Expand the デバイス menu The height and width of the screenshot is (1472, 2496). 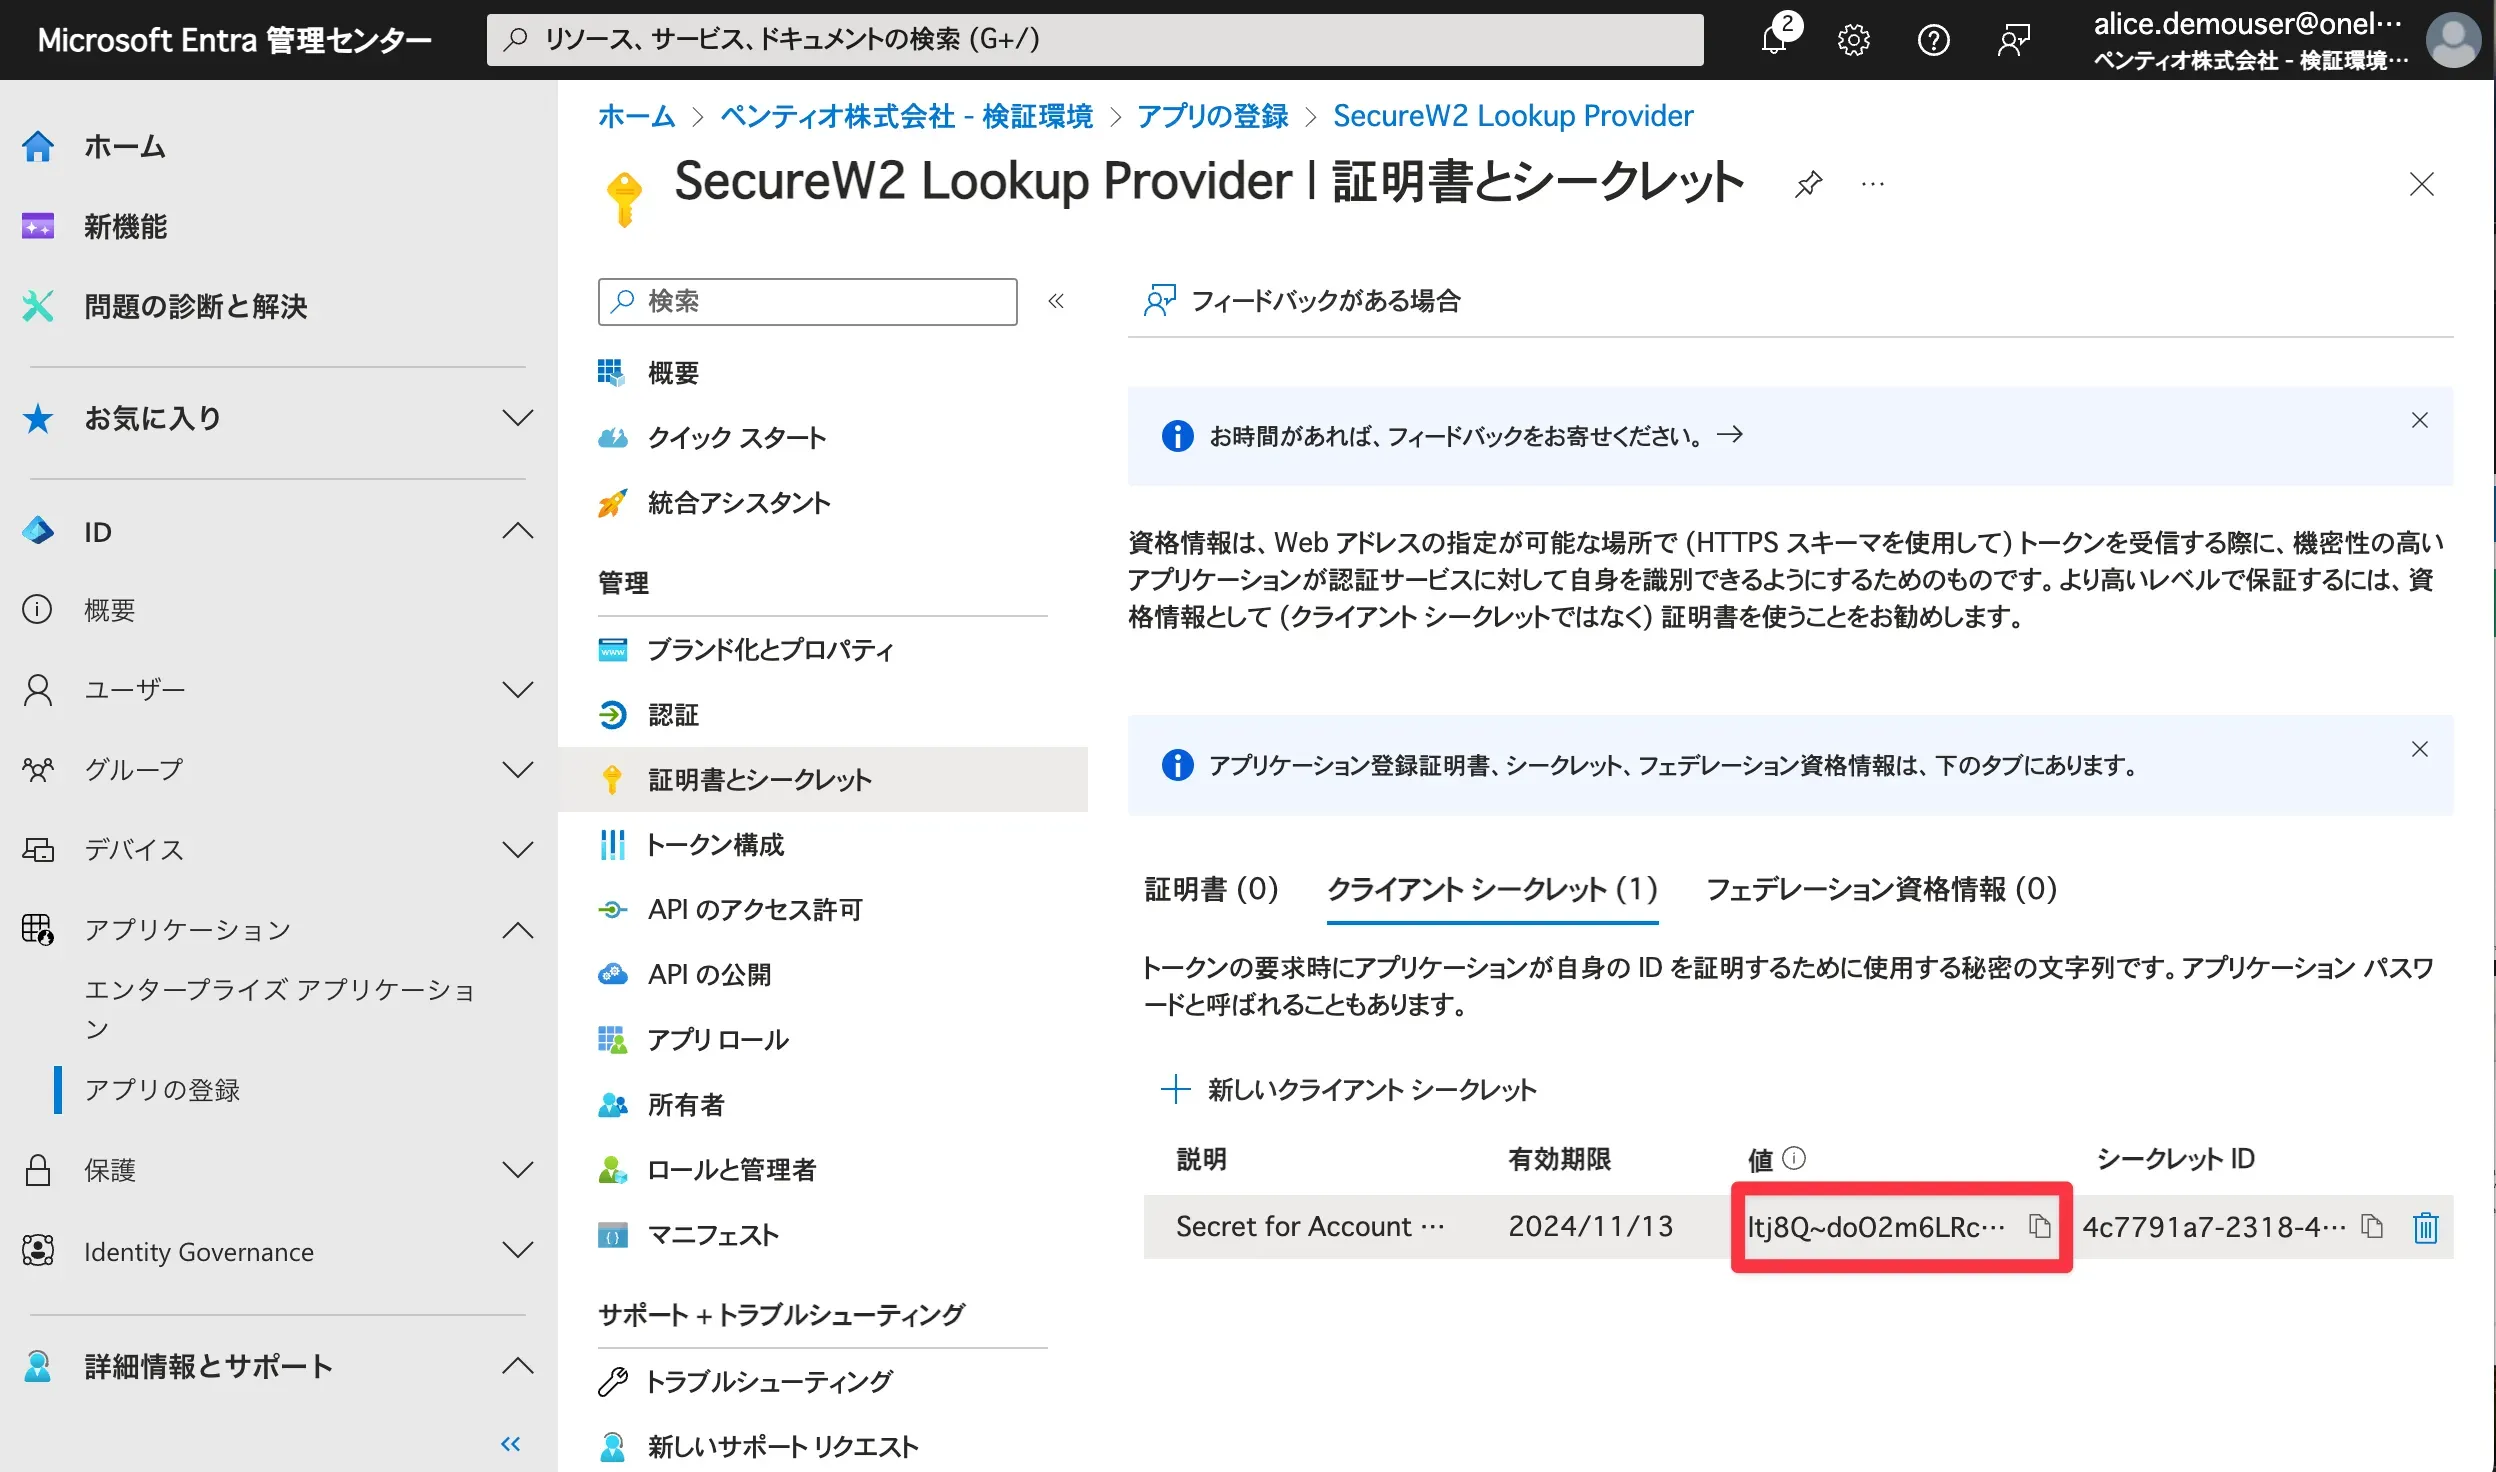point(517,850)
